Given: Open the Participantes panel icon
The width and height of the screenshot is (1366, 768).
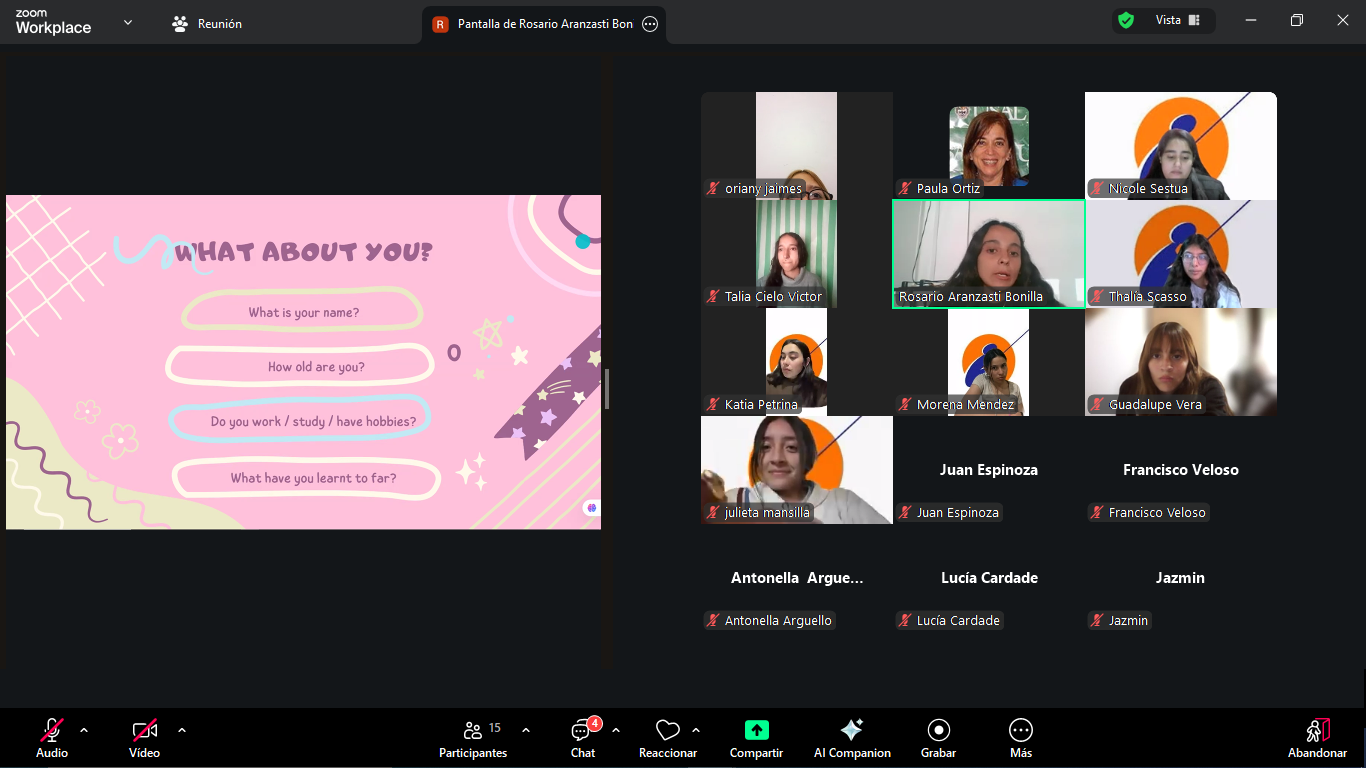Looking at the screenshot, I should click(x=473, y=731).
